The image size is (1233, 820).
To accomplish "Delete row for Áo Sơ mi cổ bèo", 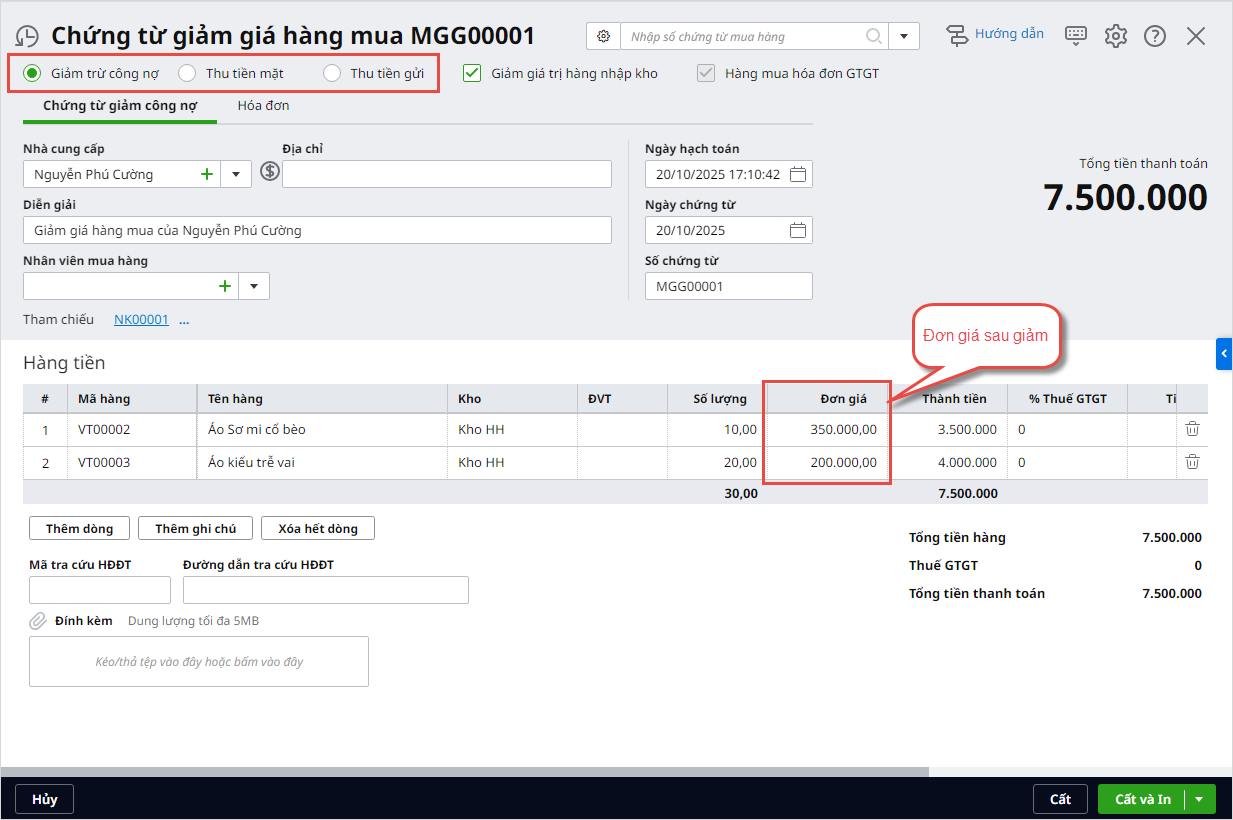I will point(1192,429).
